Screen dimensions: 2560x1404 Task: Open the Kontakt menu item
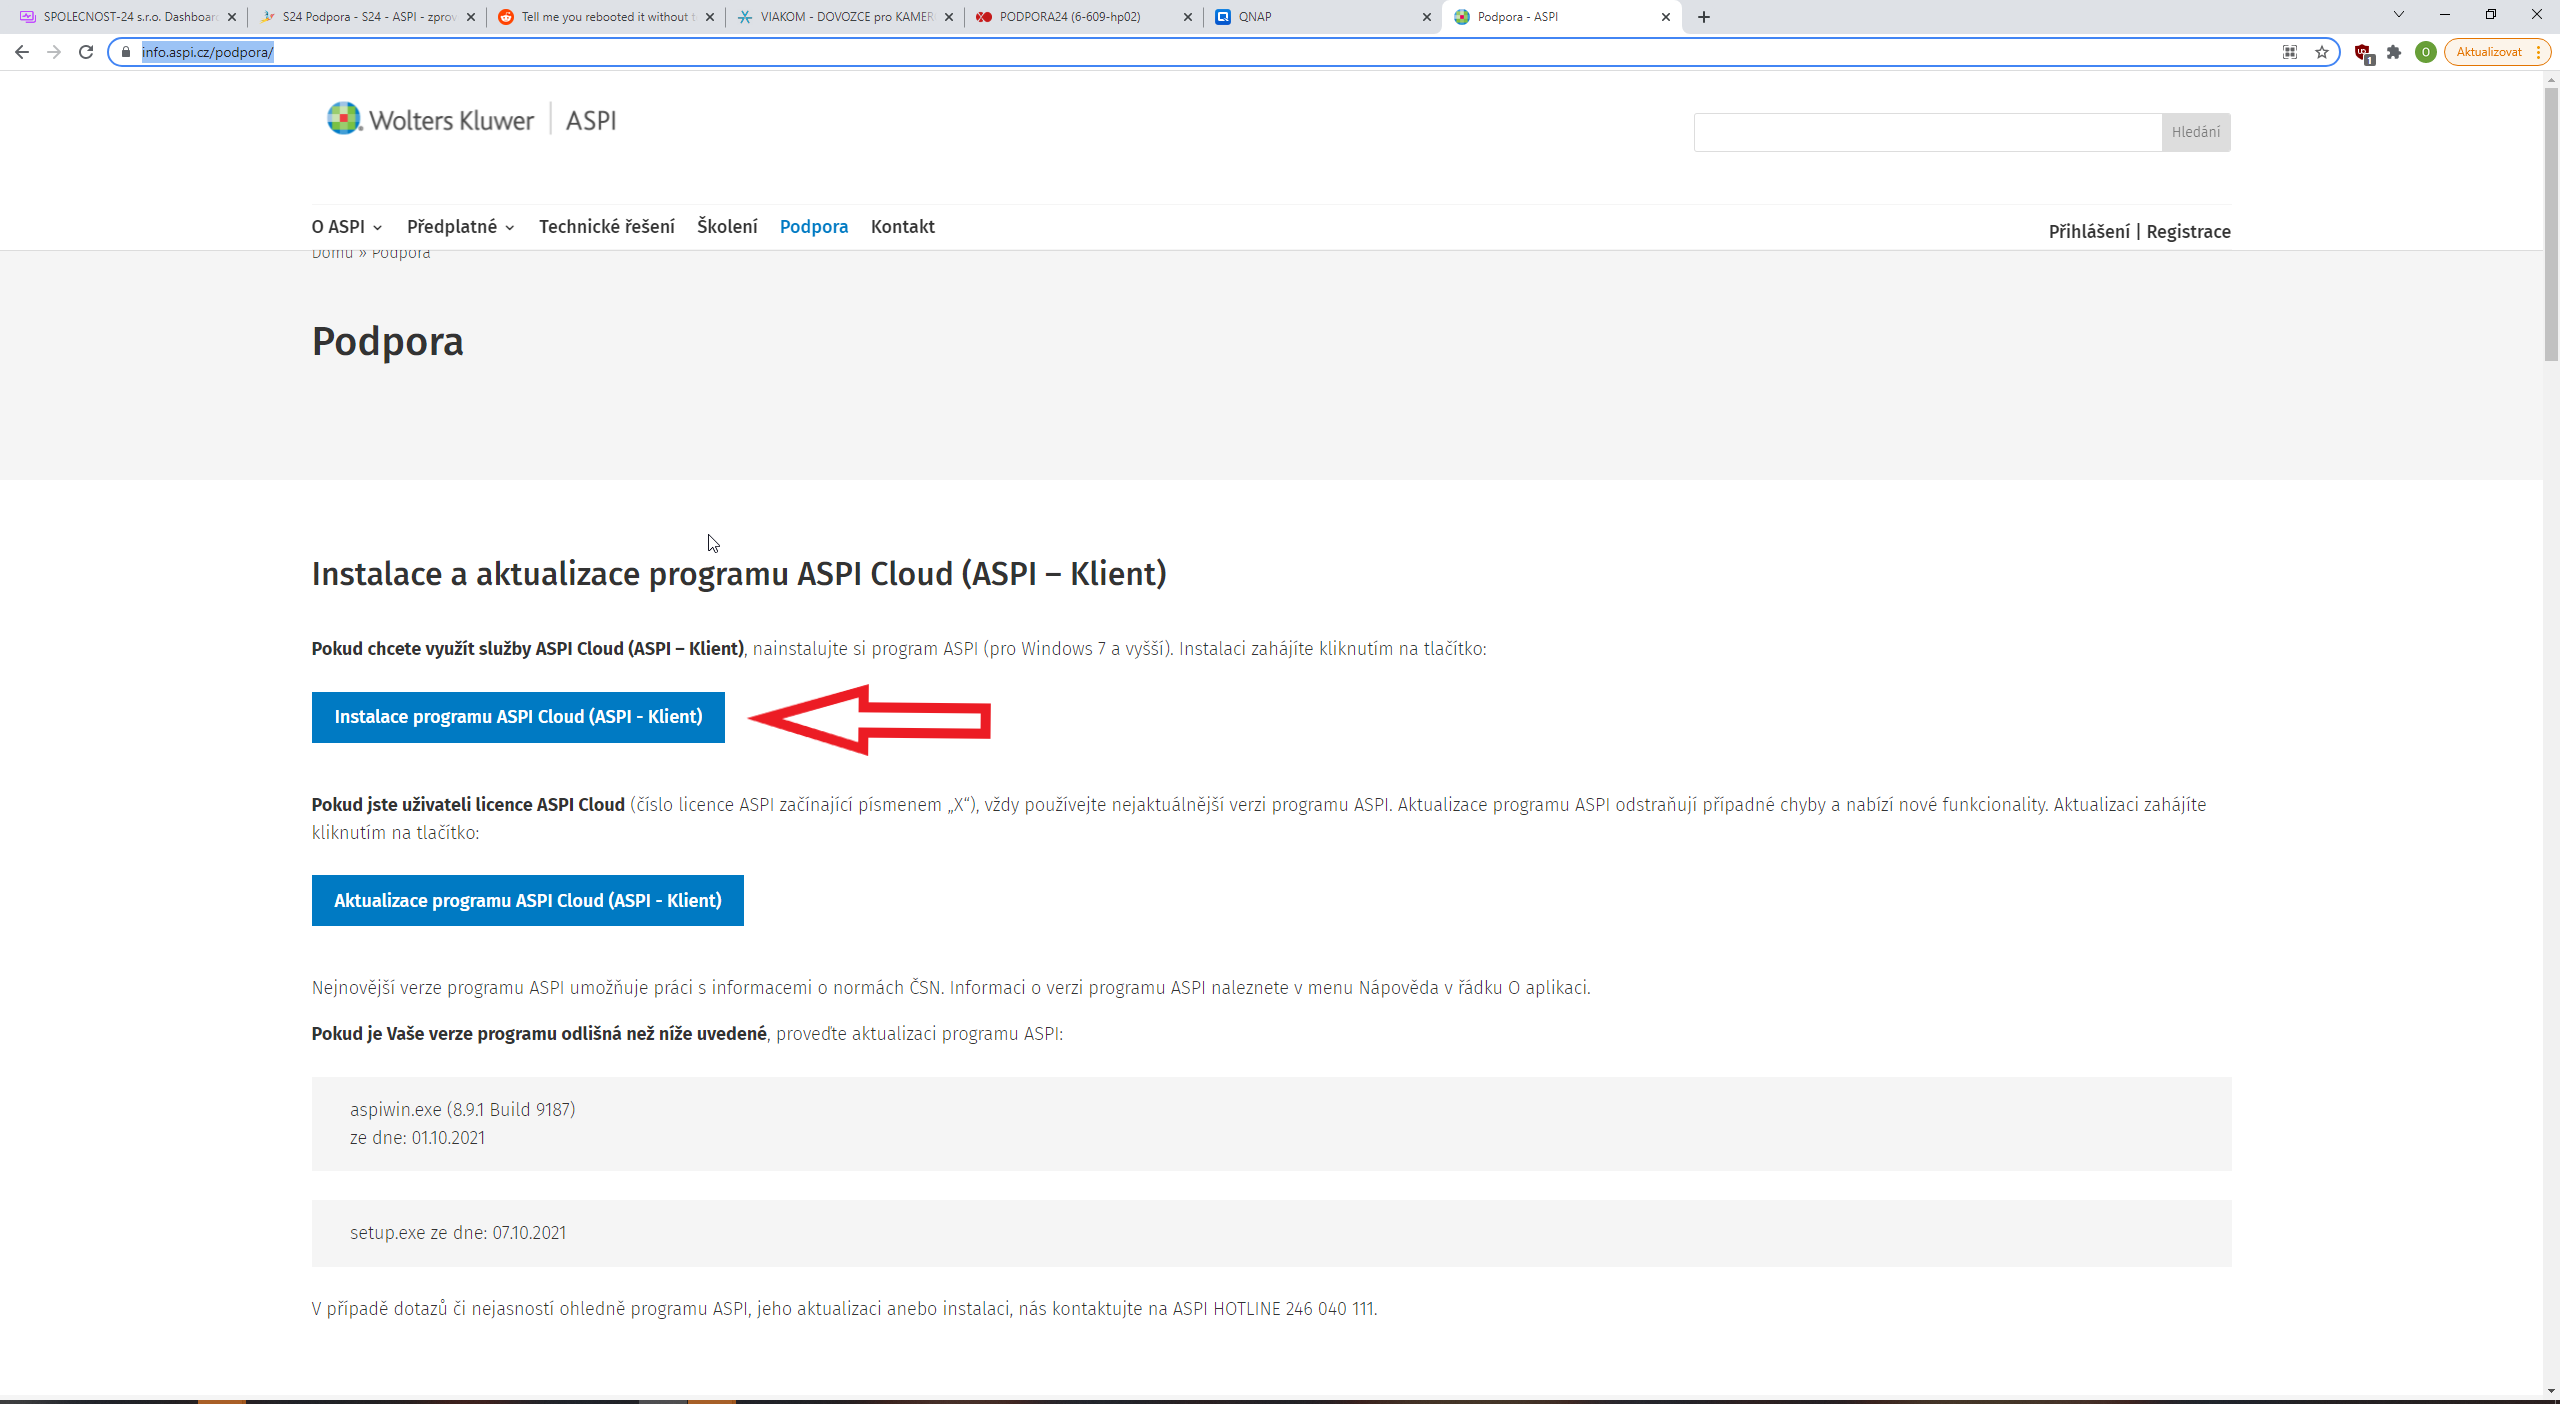tap(902, 227)
